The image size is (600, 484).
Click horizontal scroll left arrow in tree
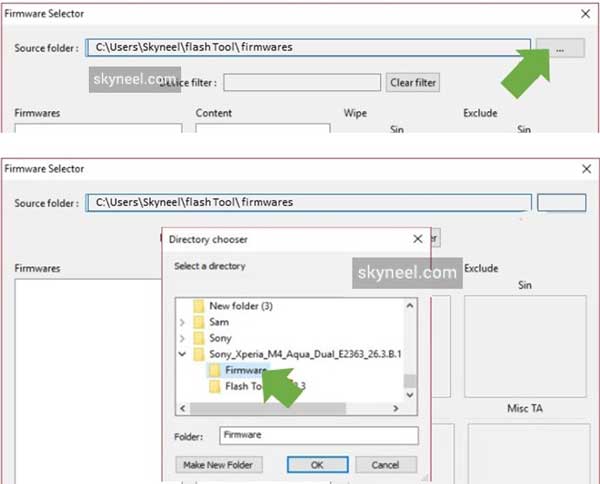[x=183, y=408]
